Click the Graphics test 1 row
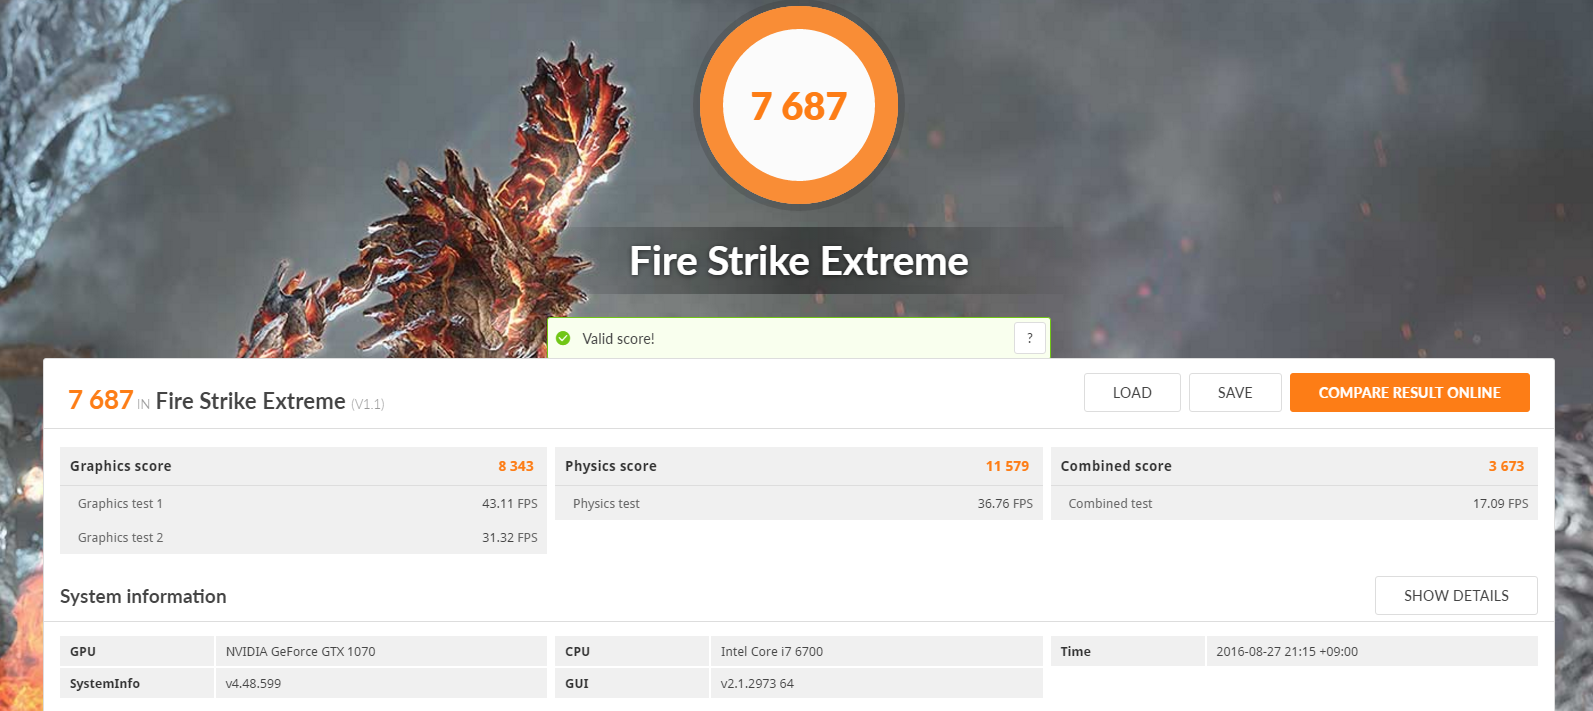This screenshot has width=1593, height=711. click(x=303, y=503)
